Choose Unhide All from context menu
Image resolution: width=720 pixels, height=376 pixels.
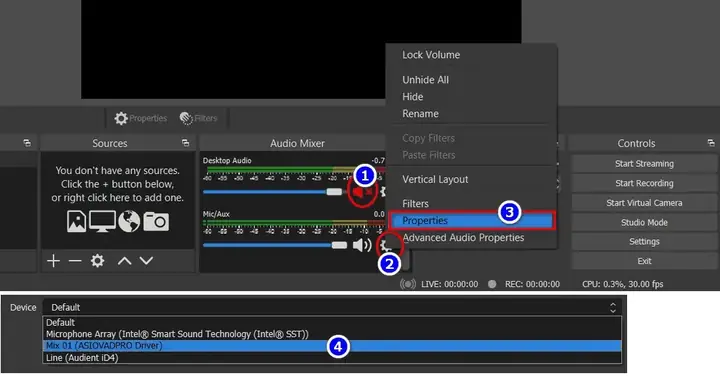(x=425, y=79)
